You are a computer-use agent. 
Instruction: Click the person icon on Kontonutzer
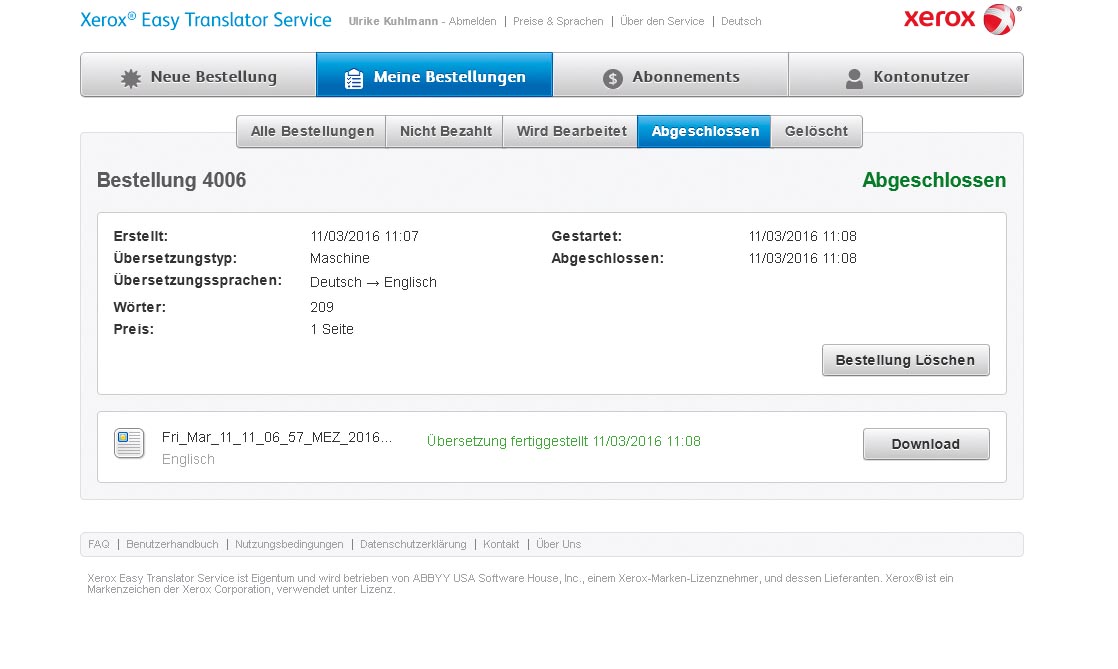coord(854,78)
